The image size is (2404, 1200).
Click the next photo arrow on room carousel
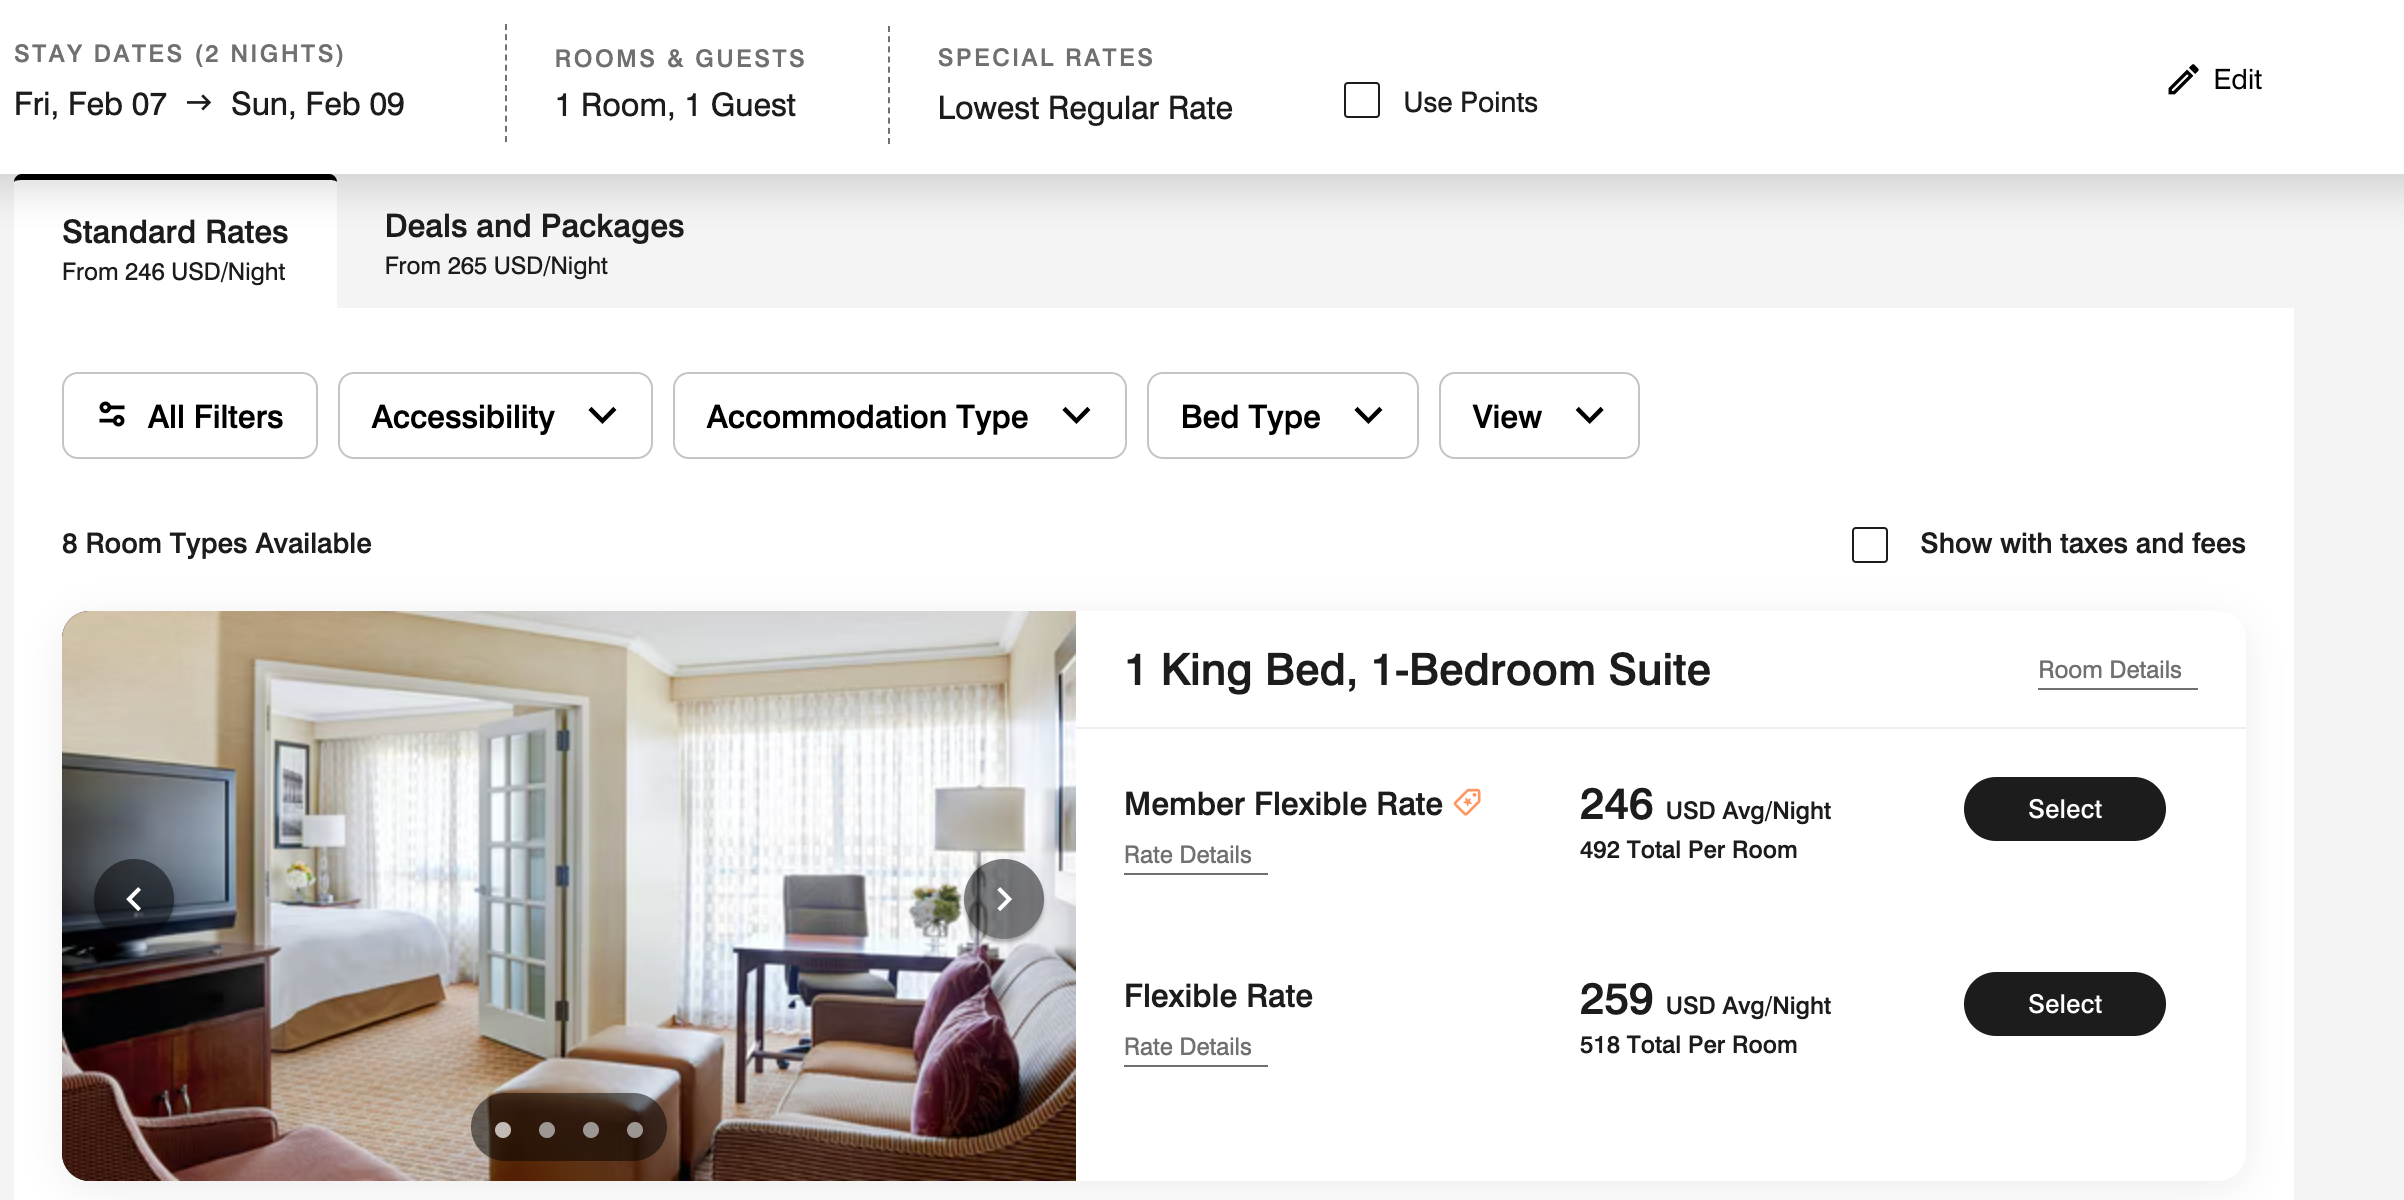[x=1004, y=898]
